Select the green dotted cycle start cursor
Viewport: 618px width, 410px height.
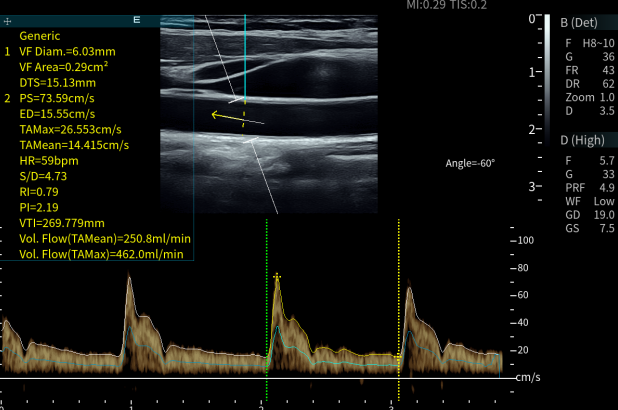click(x=267, y=300)
